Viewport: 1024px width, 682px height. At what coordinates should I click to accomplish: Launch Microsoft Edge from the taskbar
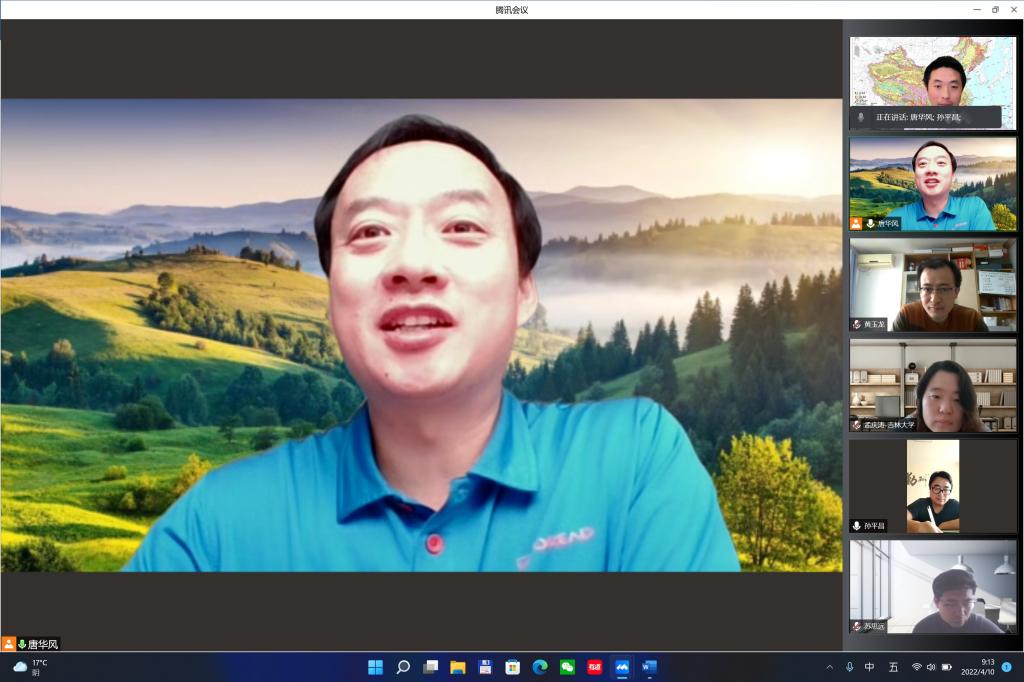[540, 667]
